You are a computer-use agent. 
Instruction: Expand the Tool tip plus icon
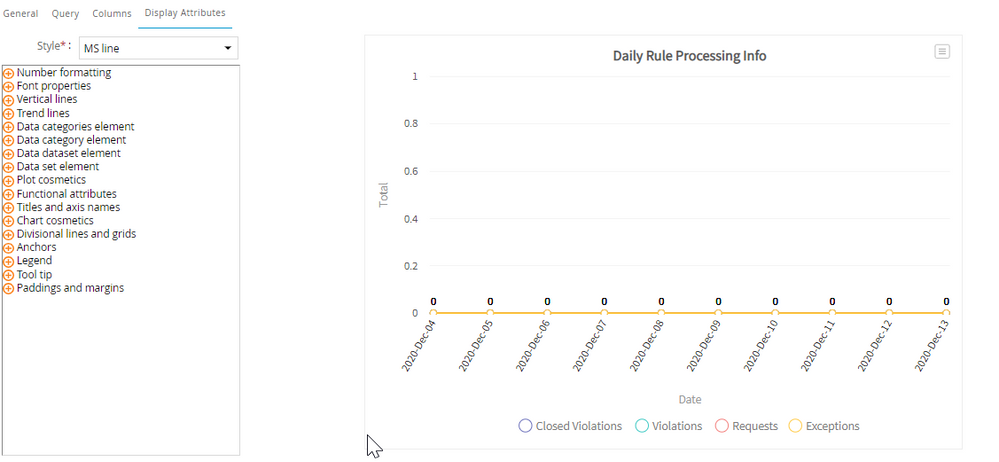click(x=9, y=275)
